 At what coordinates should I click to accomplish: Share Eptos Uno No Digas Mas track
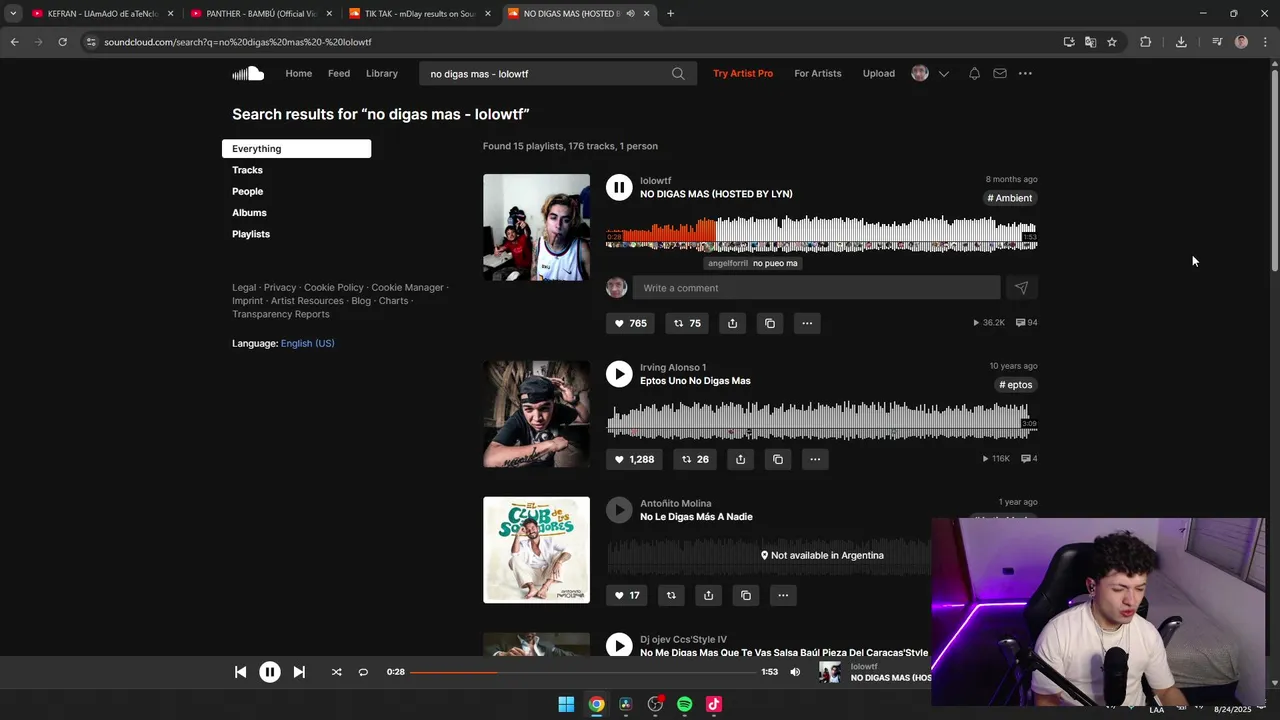pyautogui.click(x=740, y=459)
